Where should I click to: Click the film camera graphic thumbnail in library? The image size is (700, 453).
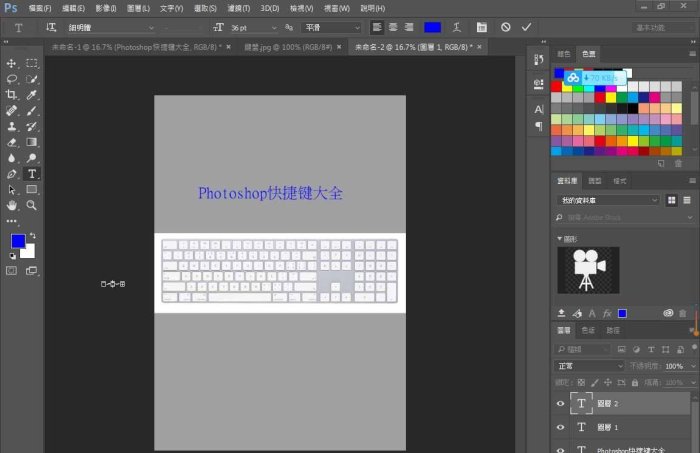[588, 270]
